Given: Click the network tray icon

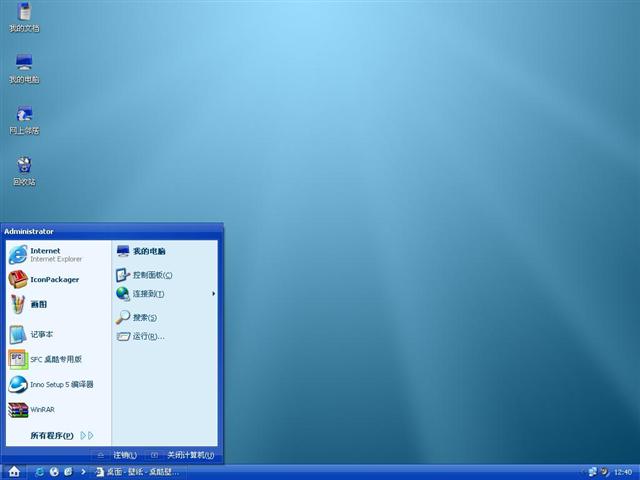Looking at the screenshot, I should coord(592,472).
